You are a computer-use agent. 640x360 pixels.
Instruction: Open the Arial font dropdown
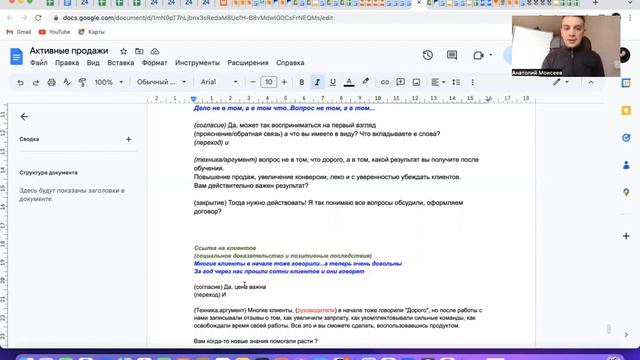coord(219,82)
